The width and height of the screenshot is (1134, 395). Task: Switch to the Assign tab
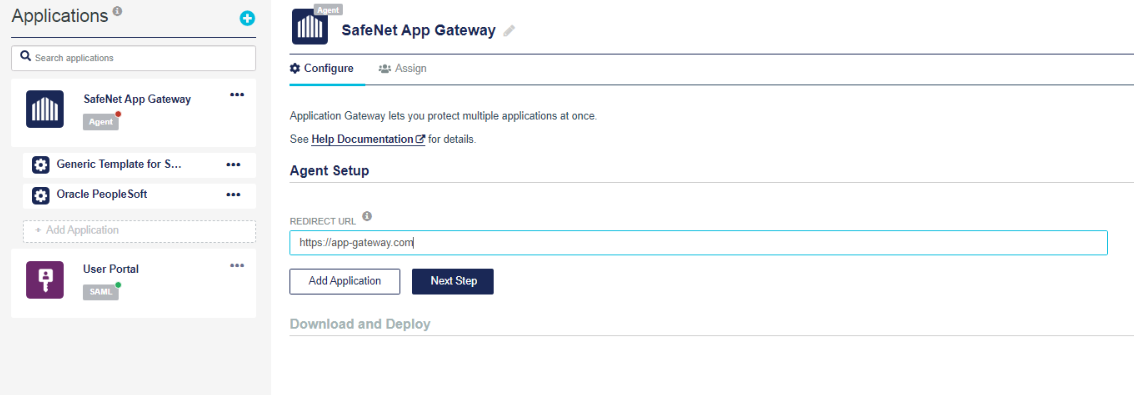click(x=403, y=69)
